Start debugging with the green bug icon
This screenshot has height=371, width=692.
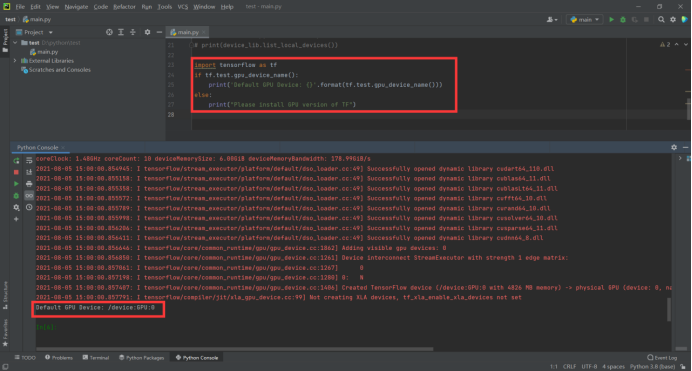(x=623, y=19)
